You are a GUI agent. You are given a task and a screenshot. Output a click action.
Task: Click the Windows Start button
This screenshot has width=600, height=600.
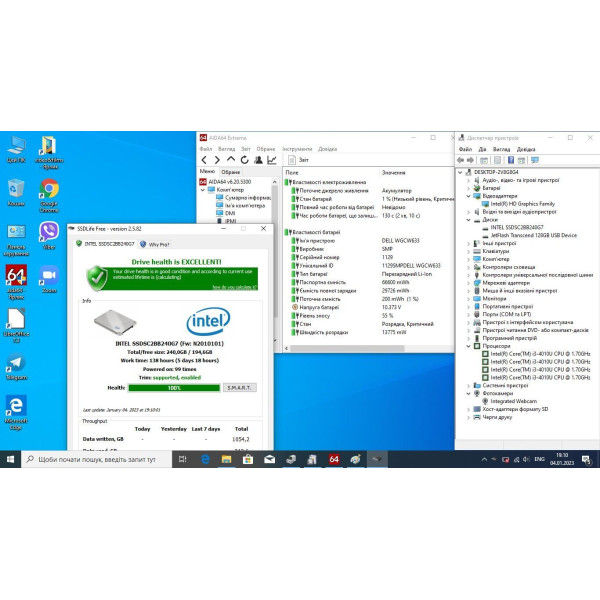click(10, 459)
